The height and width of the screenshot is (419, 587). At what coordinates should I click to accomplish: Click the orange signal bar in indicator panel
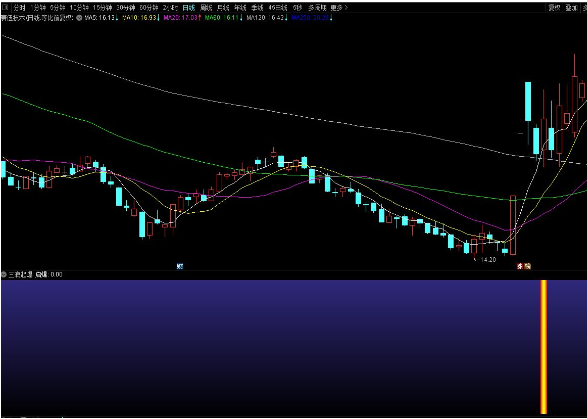pos(544,347)
